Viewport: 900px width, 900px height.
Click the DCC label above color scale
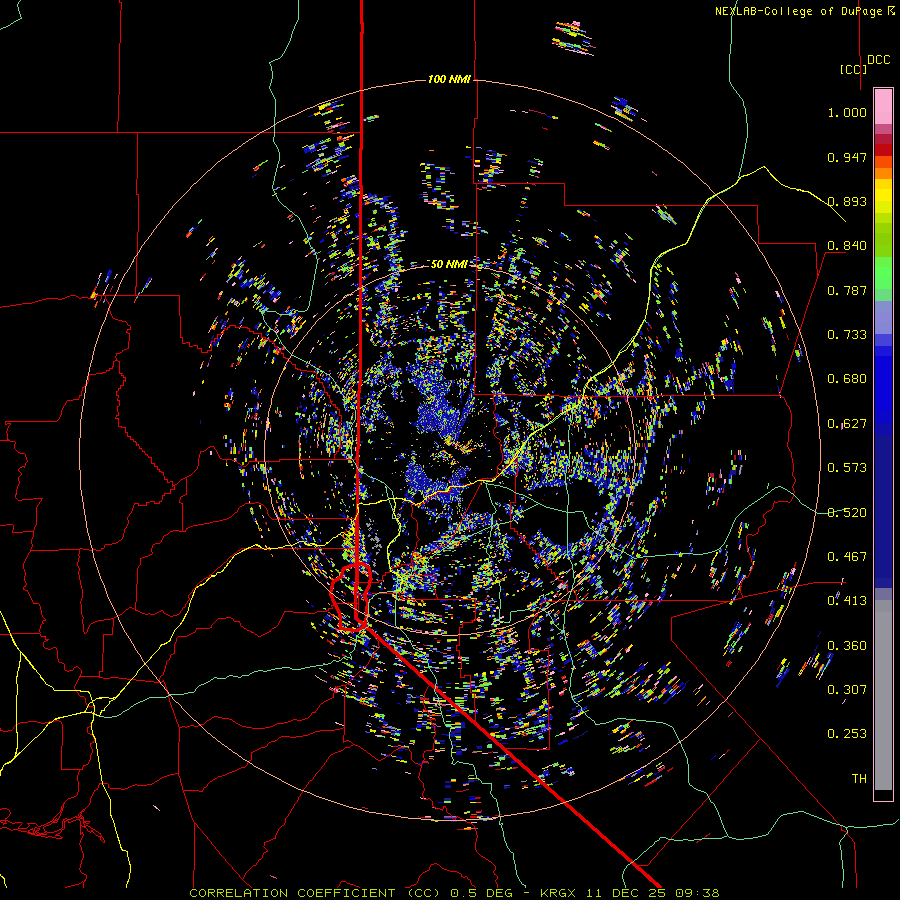pos(878,60)
